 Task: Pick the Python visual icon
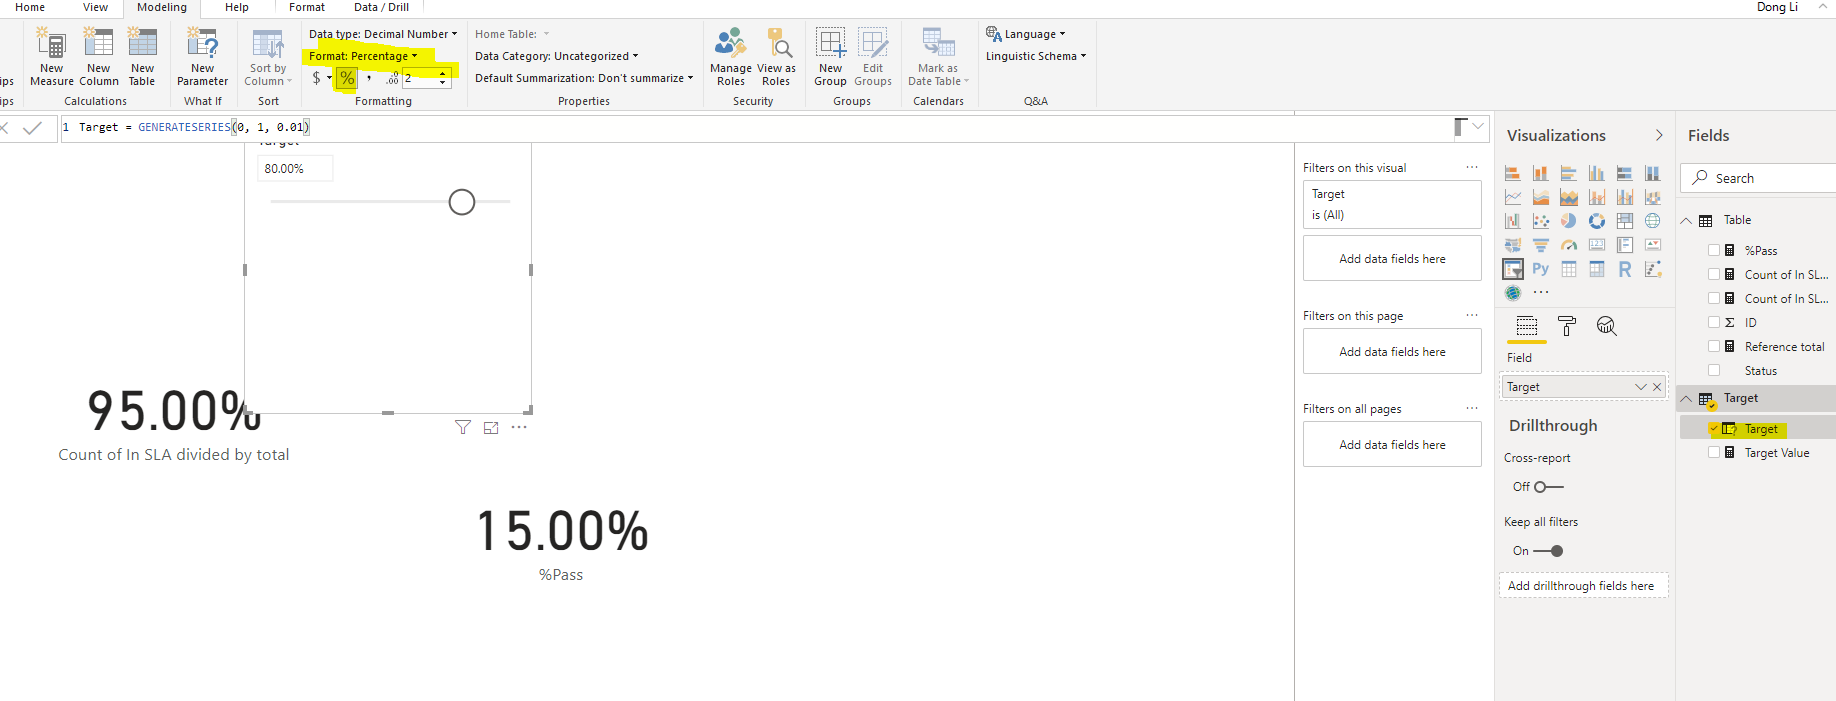click(1540, 269)
